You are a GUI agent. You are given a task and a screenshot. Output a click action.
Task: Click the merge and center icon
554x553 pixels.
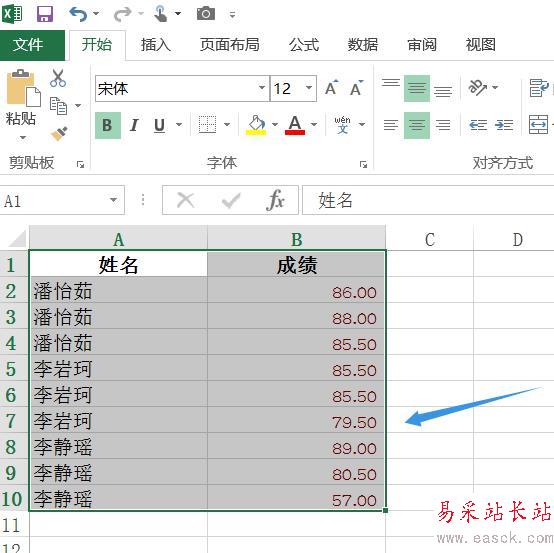(x=538, y=125)
